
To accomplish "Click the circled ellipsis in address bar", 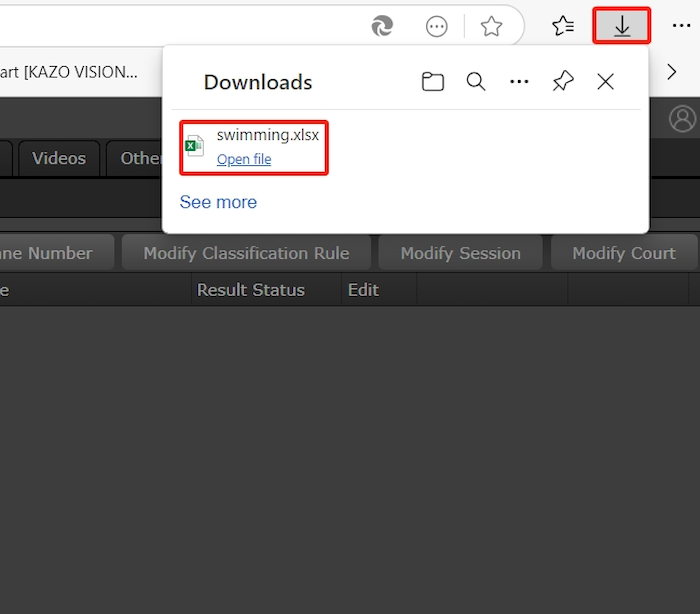I will tap(437, 27).
